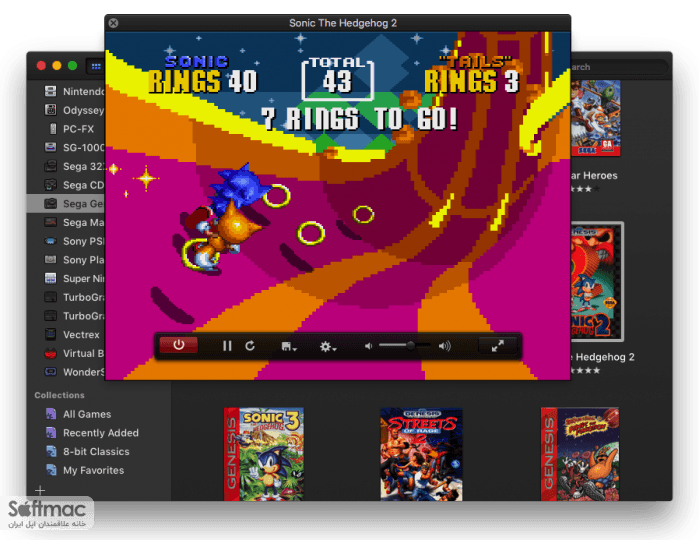Add a new collection with plus button
This screenshot has width=699, height=540.
(40, 491)
